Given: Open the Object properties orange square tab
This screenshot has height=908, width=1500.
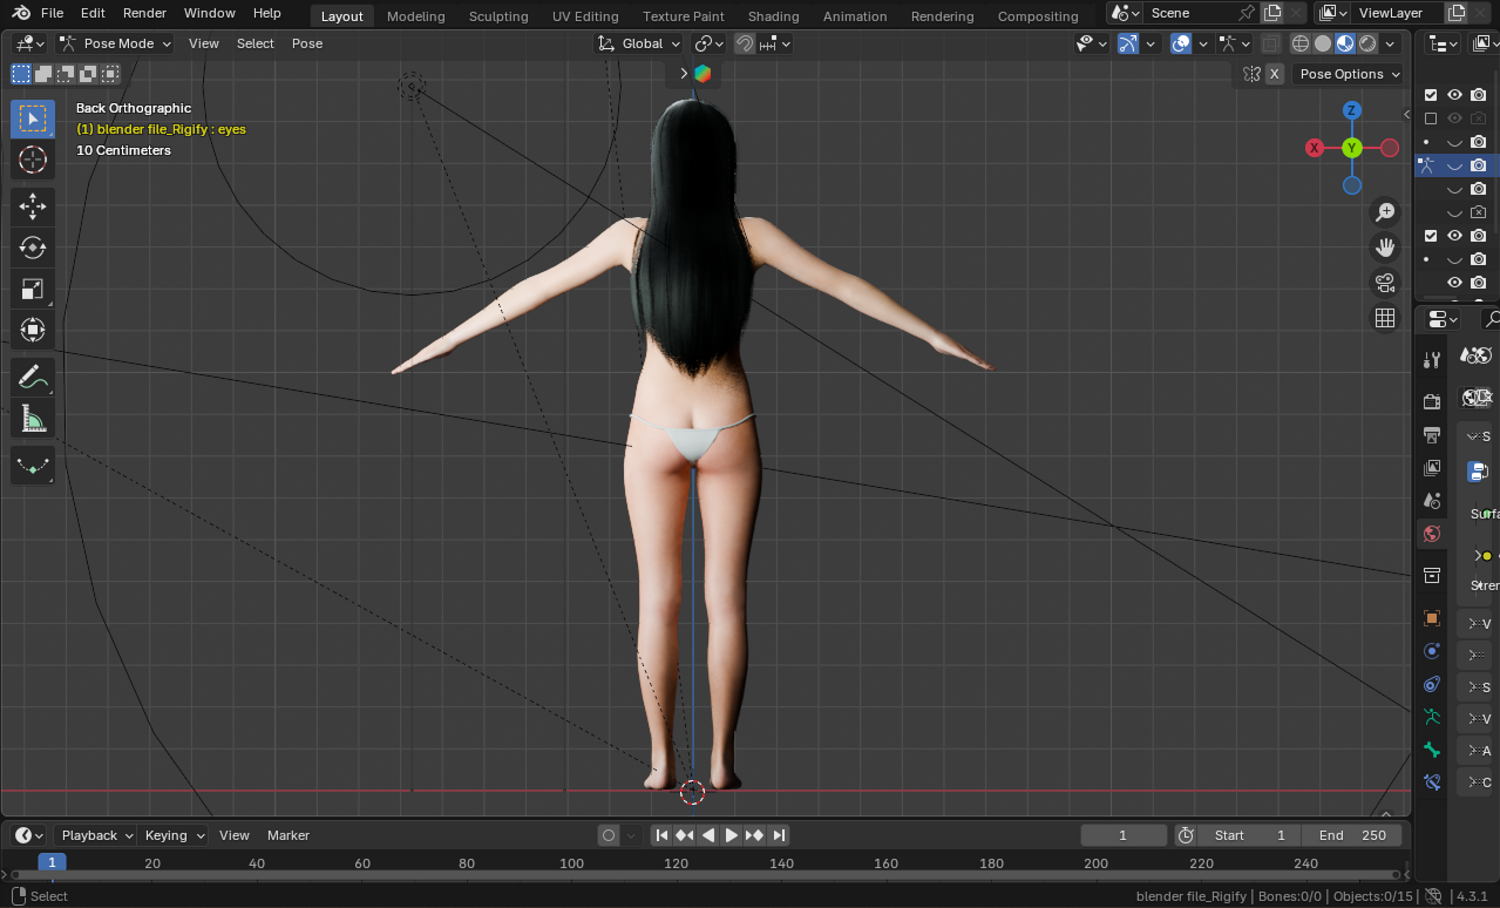Looking at the screenshot, I should pos(1432,618).
